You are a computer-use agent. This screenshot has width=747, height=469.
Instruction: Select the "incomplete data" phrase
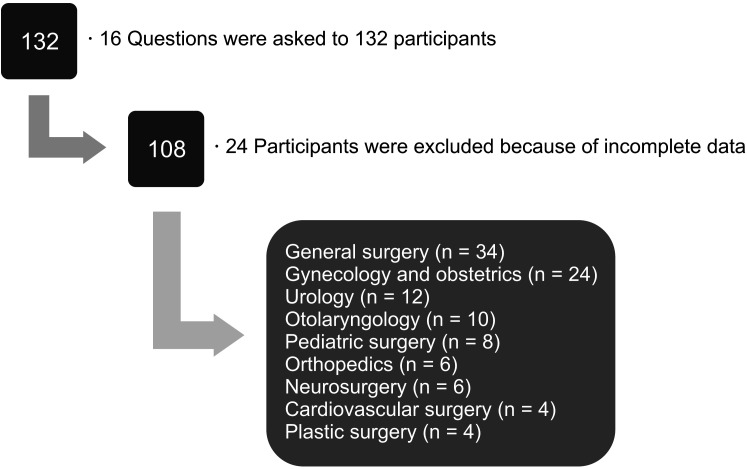pos(689,149)
